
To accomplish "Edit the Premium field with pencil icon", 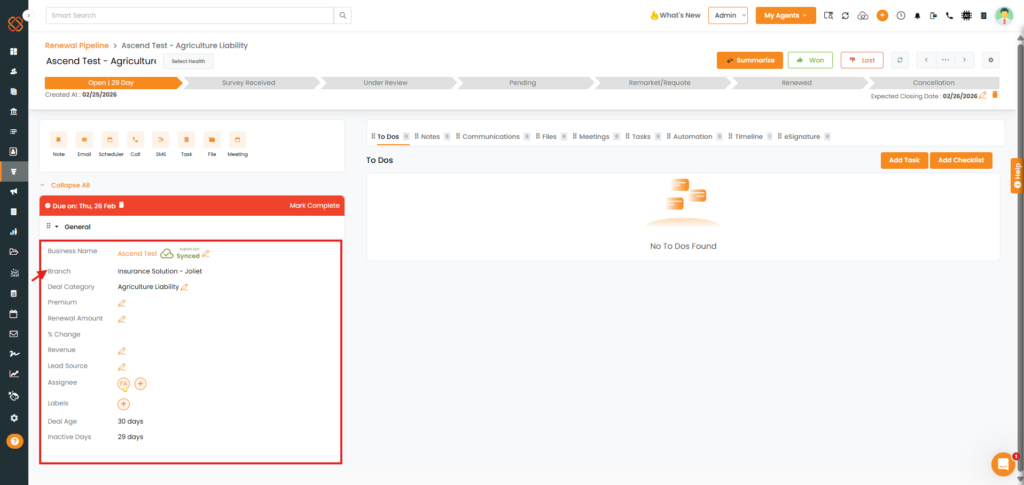I will click(x=121, y=302).
